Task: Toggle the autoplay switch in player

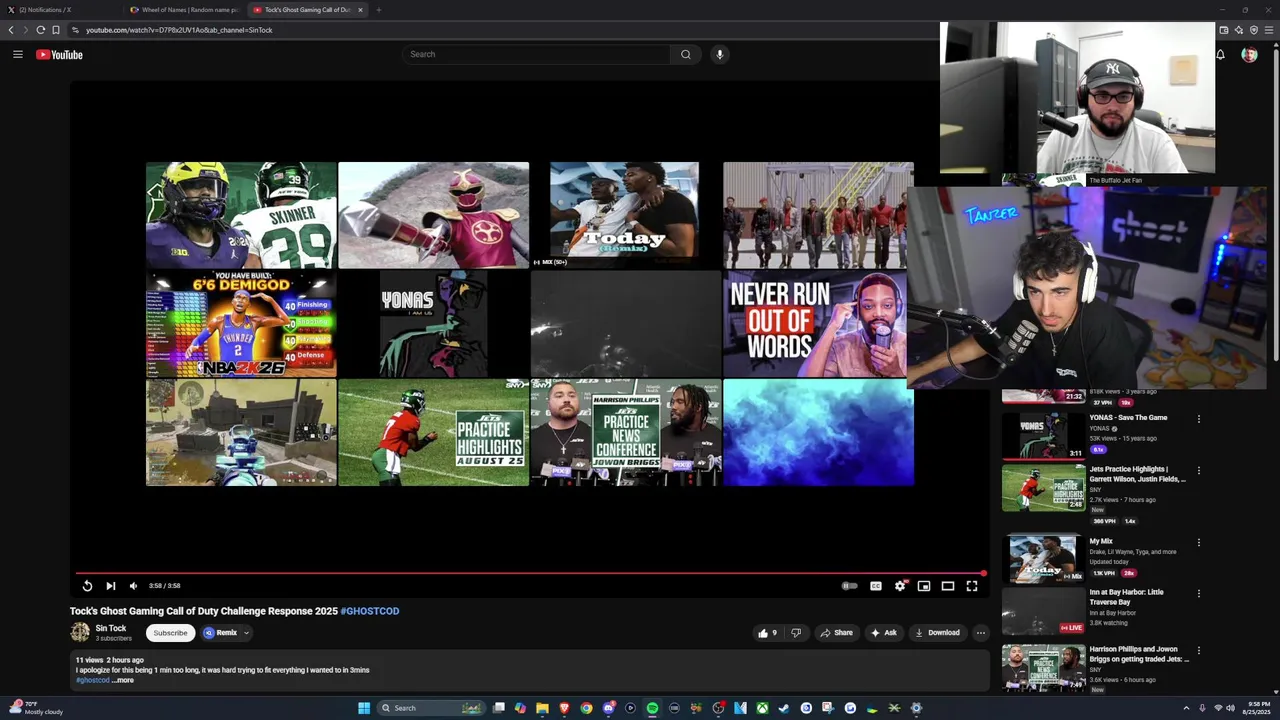Action: 849,586
